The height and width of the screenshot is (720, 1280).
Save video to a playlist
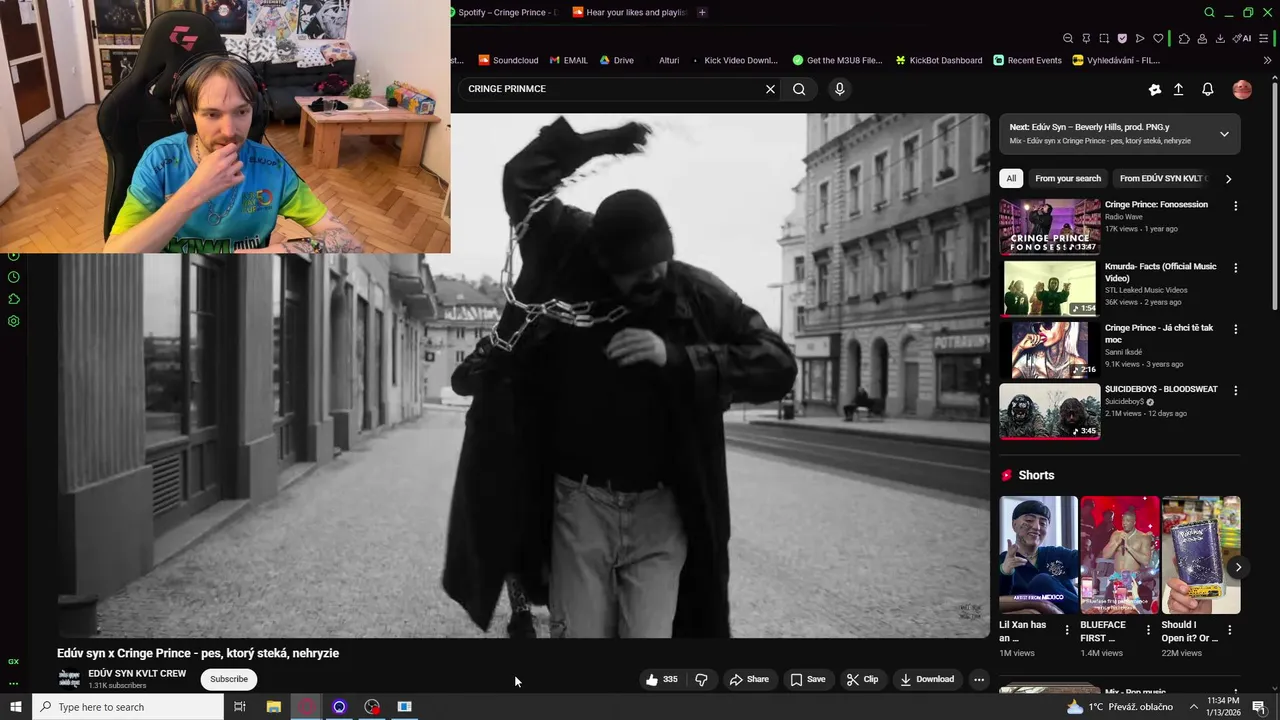pyautogui.click(x=808, y=679)
